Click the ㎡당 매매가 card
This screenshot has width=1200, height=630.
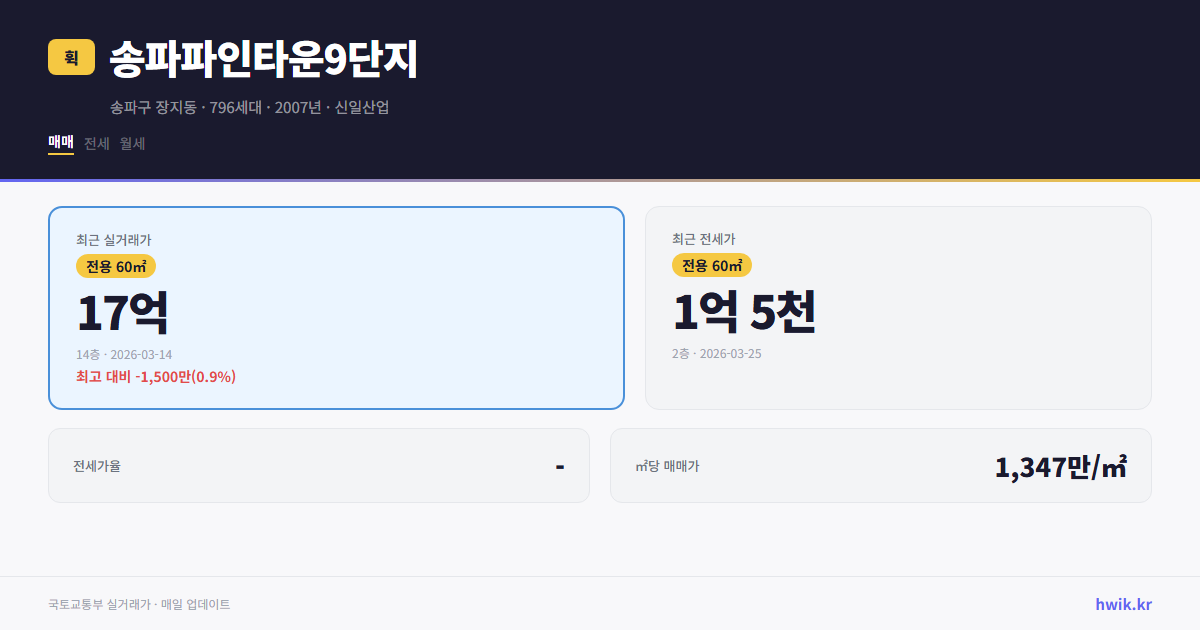point(880,465)
